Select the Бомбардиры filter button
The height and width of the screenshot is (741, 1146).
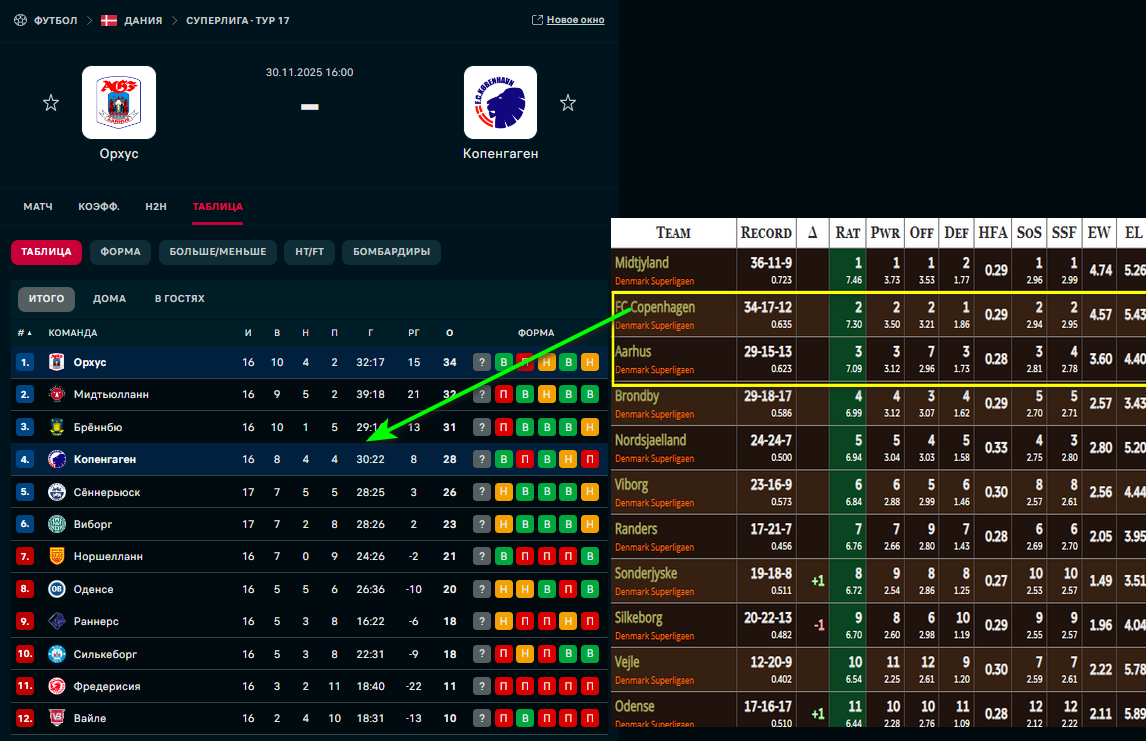point(391,252)
